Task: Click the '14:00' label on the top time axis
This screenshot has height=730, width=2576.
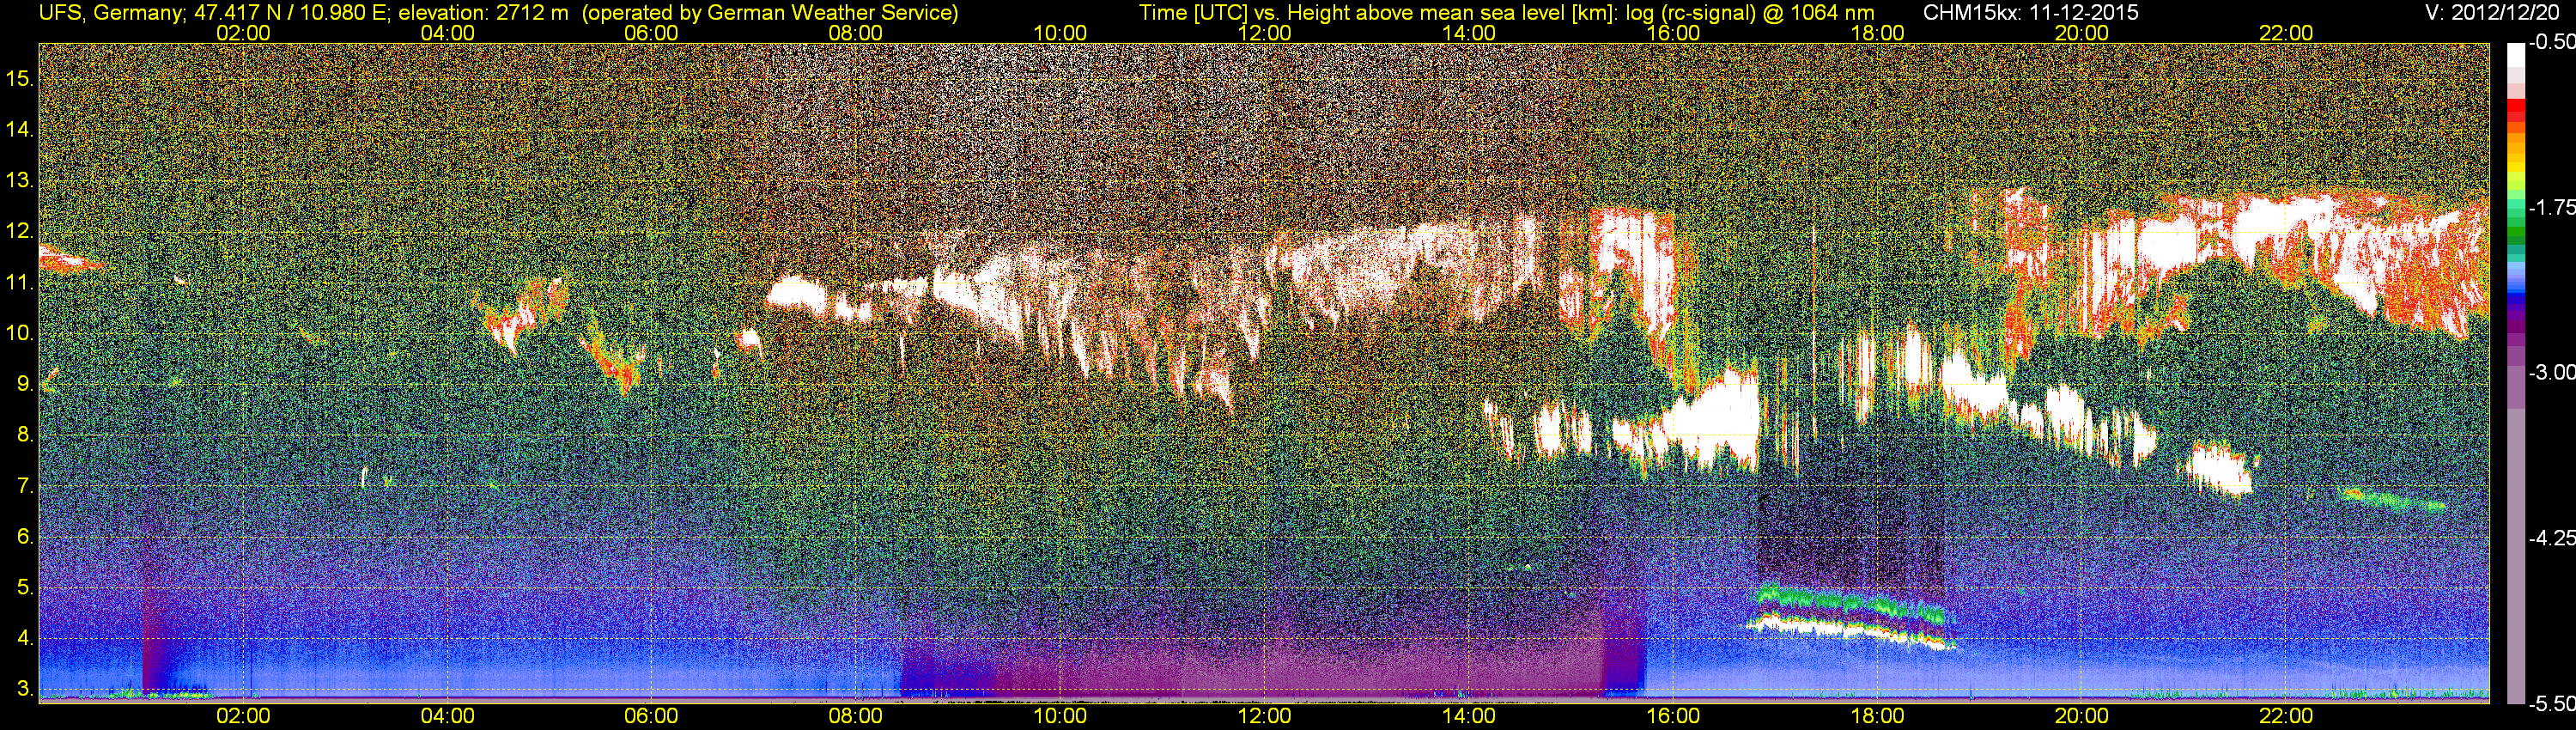Action: (1469, 33)
